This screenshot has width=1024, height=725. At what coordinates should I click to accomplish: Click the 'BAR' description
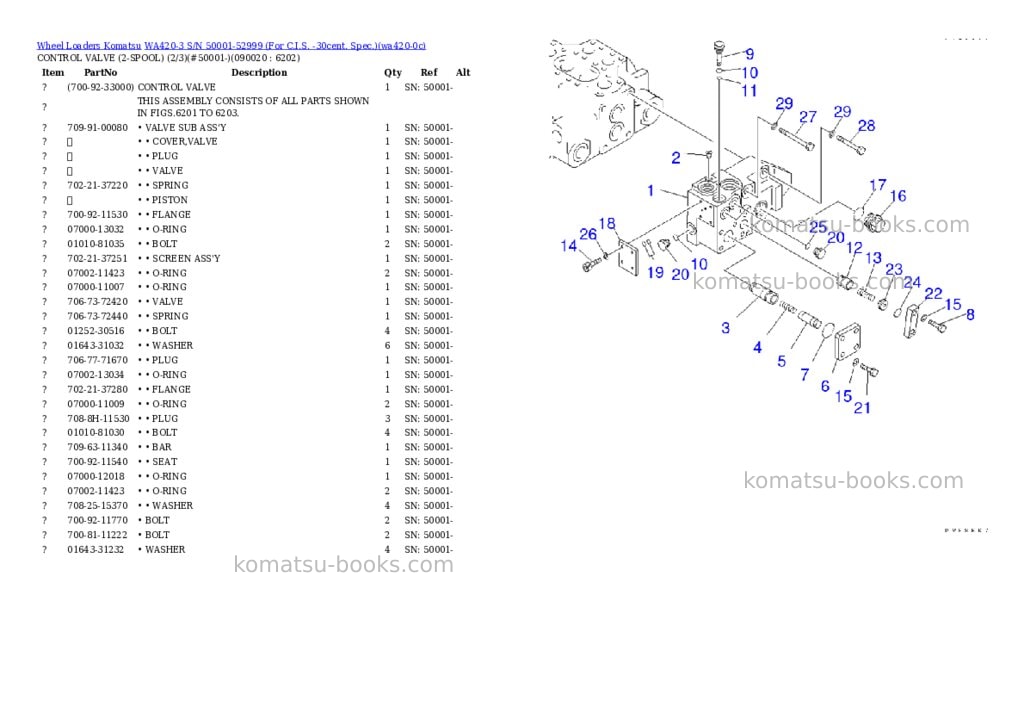161,447
